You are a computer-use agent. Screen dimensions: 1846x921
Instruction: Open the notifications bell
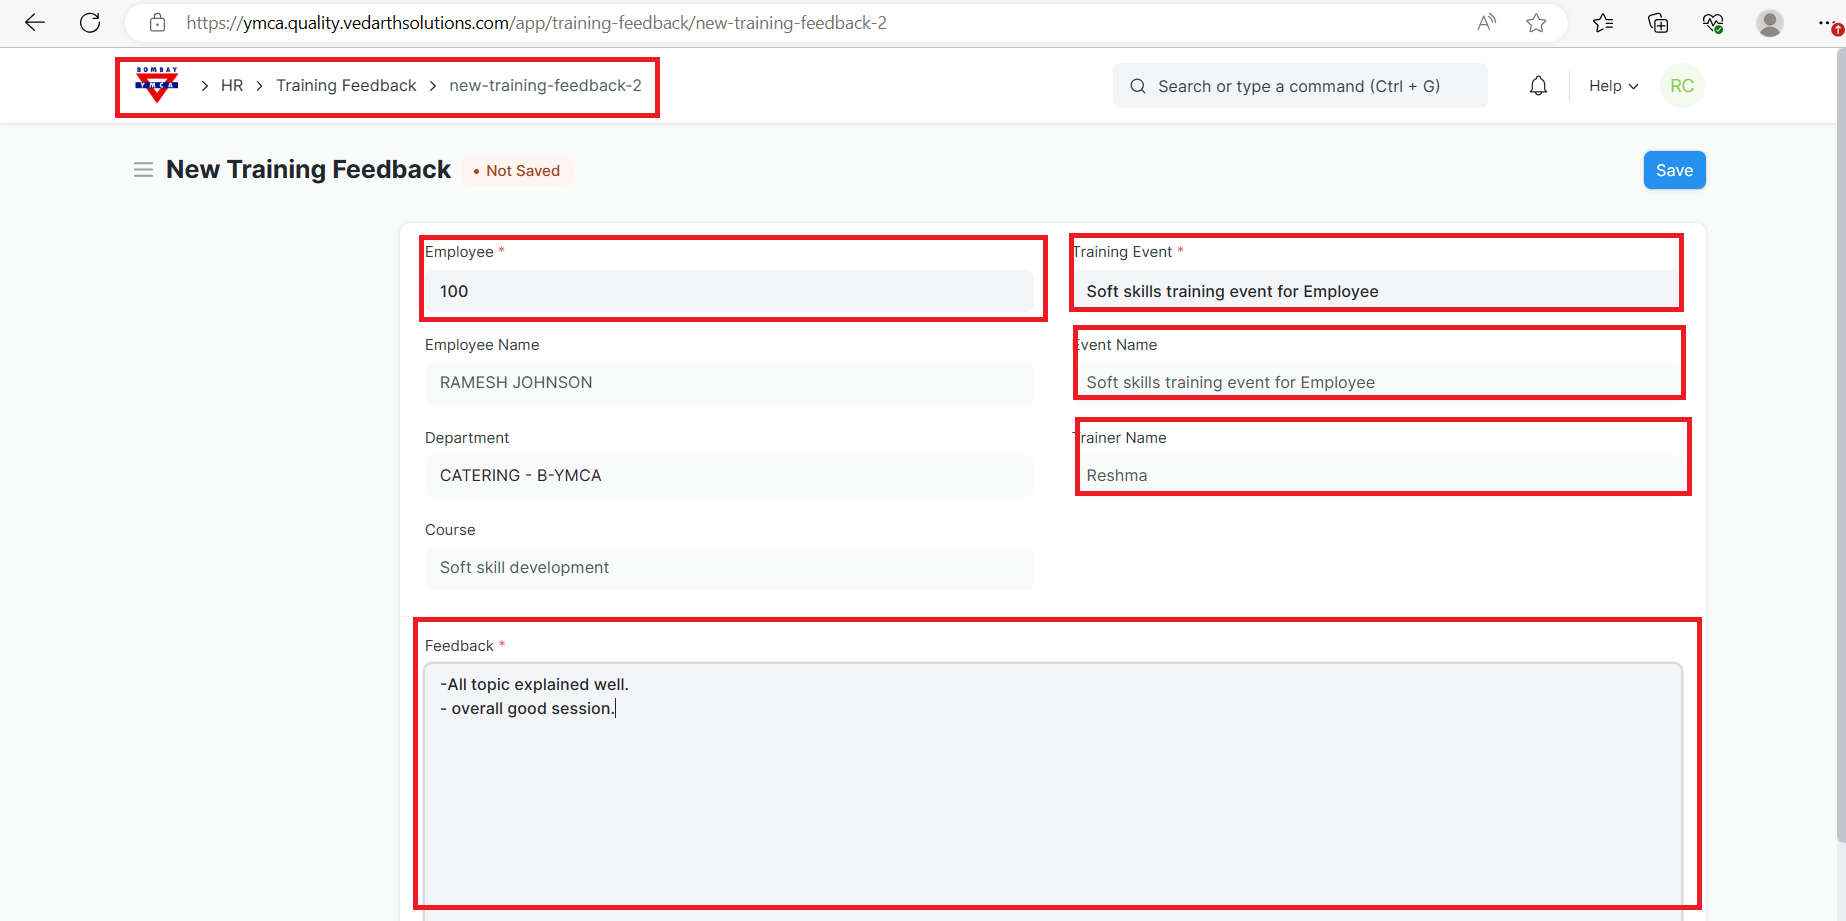click(1538, 86)
